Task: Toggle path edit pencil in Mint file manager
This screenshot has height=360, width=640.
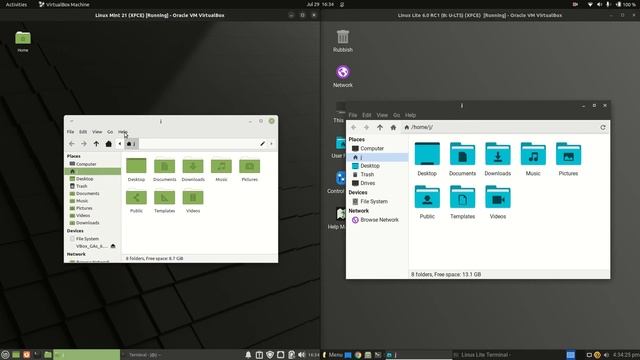Action: point(262,144)
